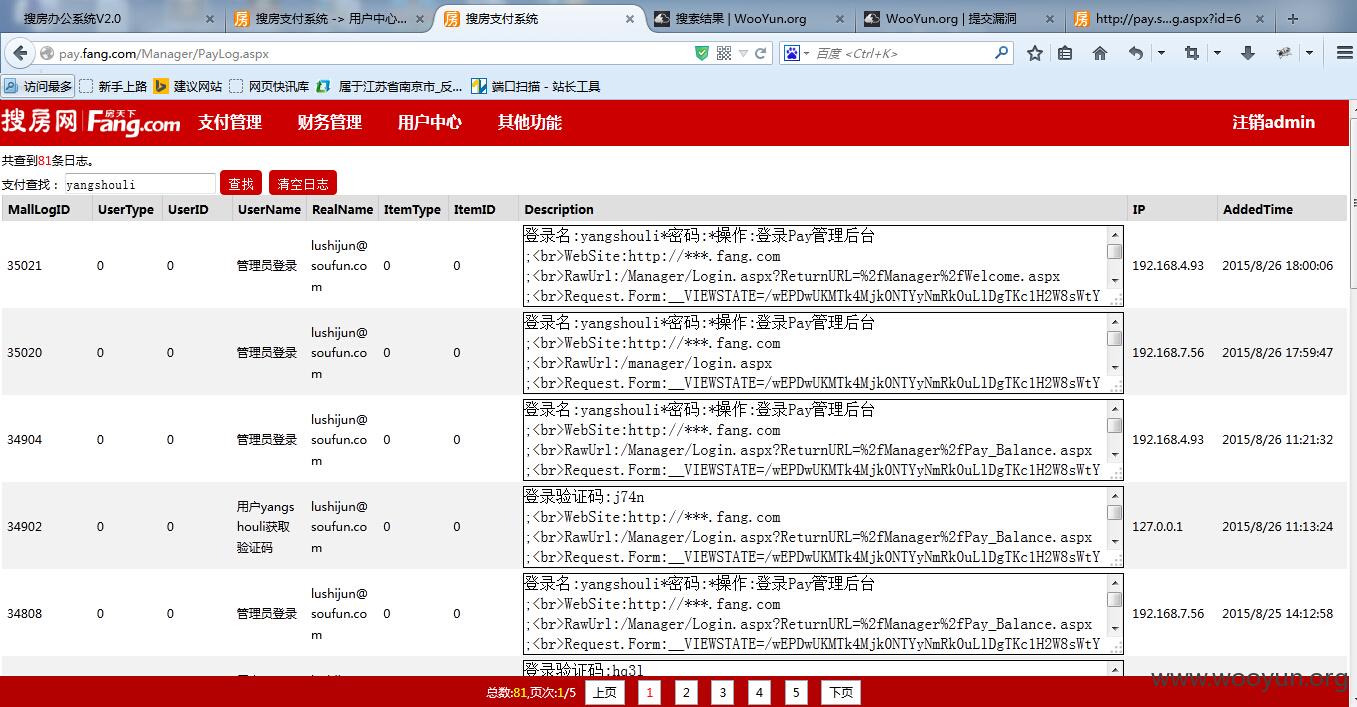The height and width of the screenshot is (707, 1357).
Task: Jump to page 3 of logs
Action: pyautogui.click(x=723, y=692)
